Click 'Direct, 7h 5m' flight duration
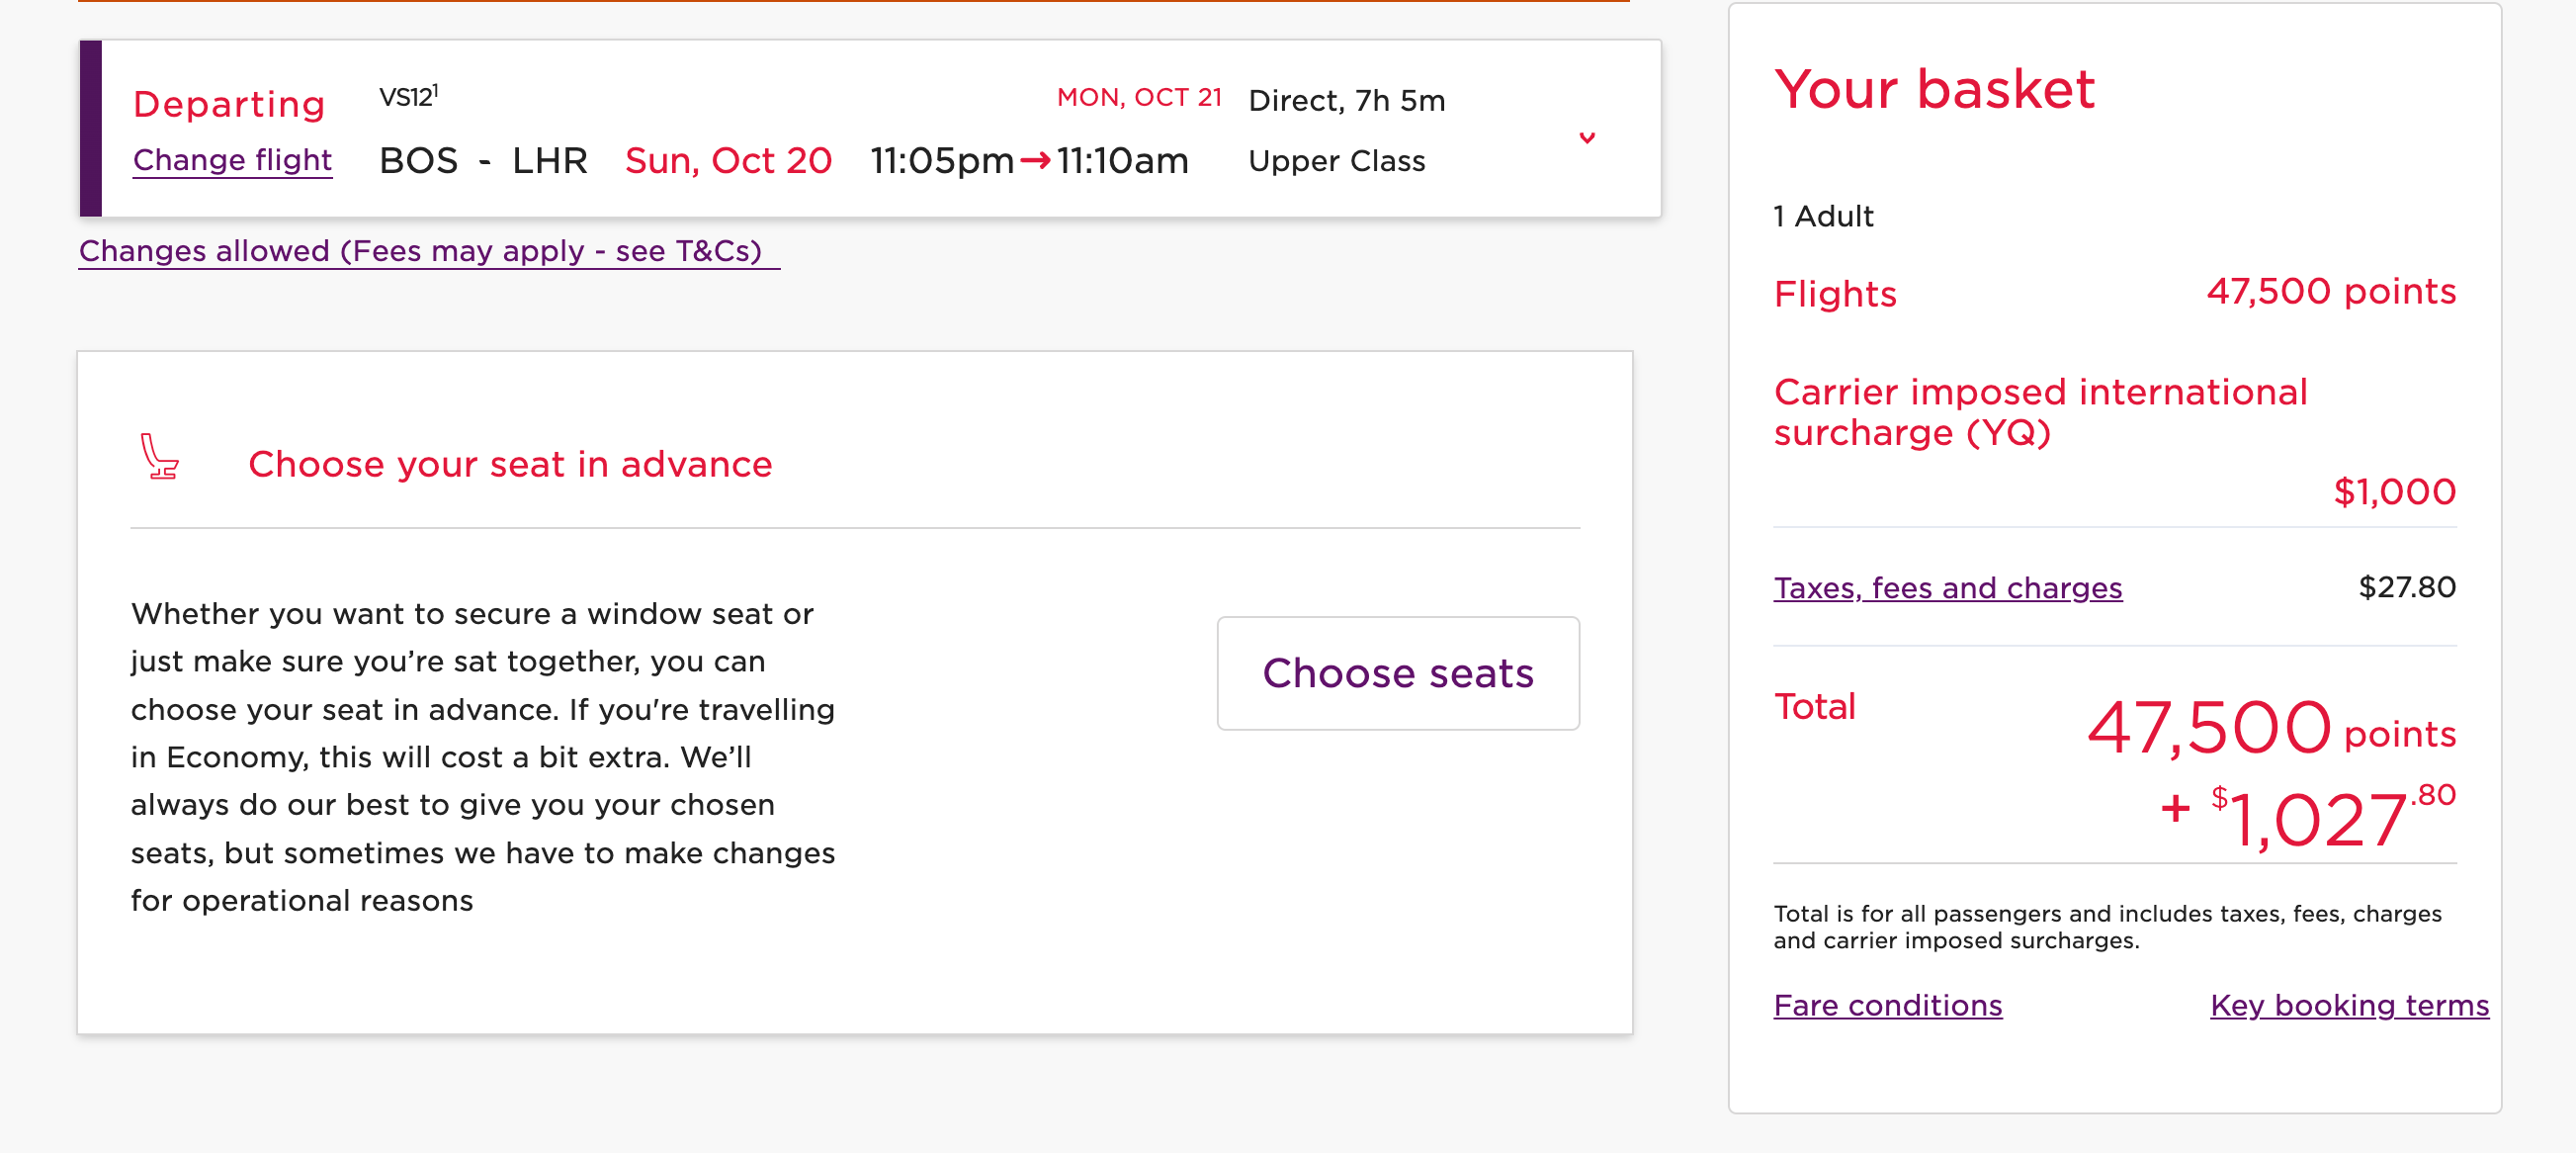2576x1153 pixels. click(x=1345, y=100)
